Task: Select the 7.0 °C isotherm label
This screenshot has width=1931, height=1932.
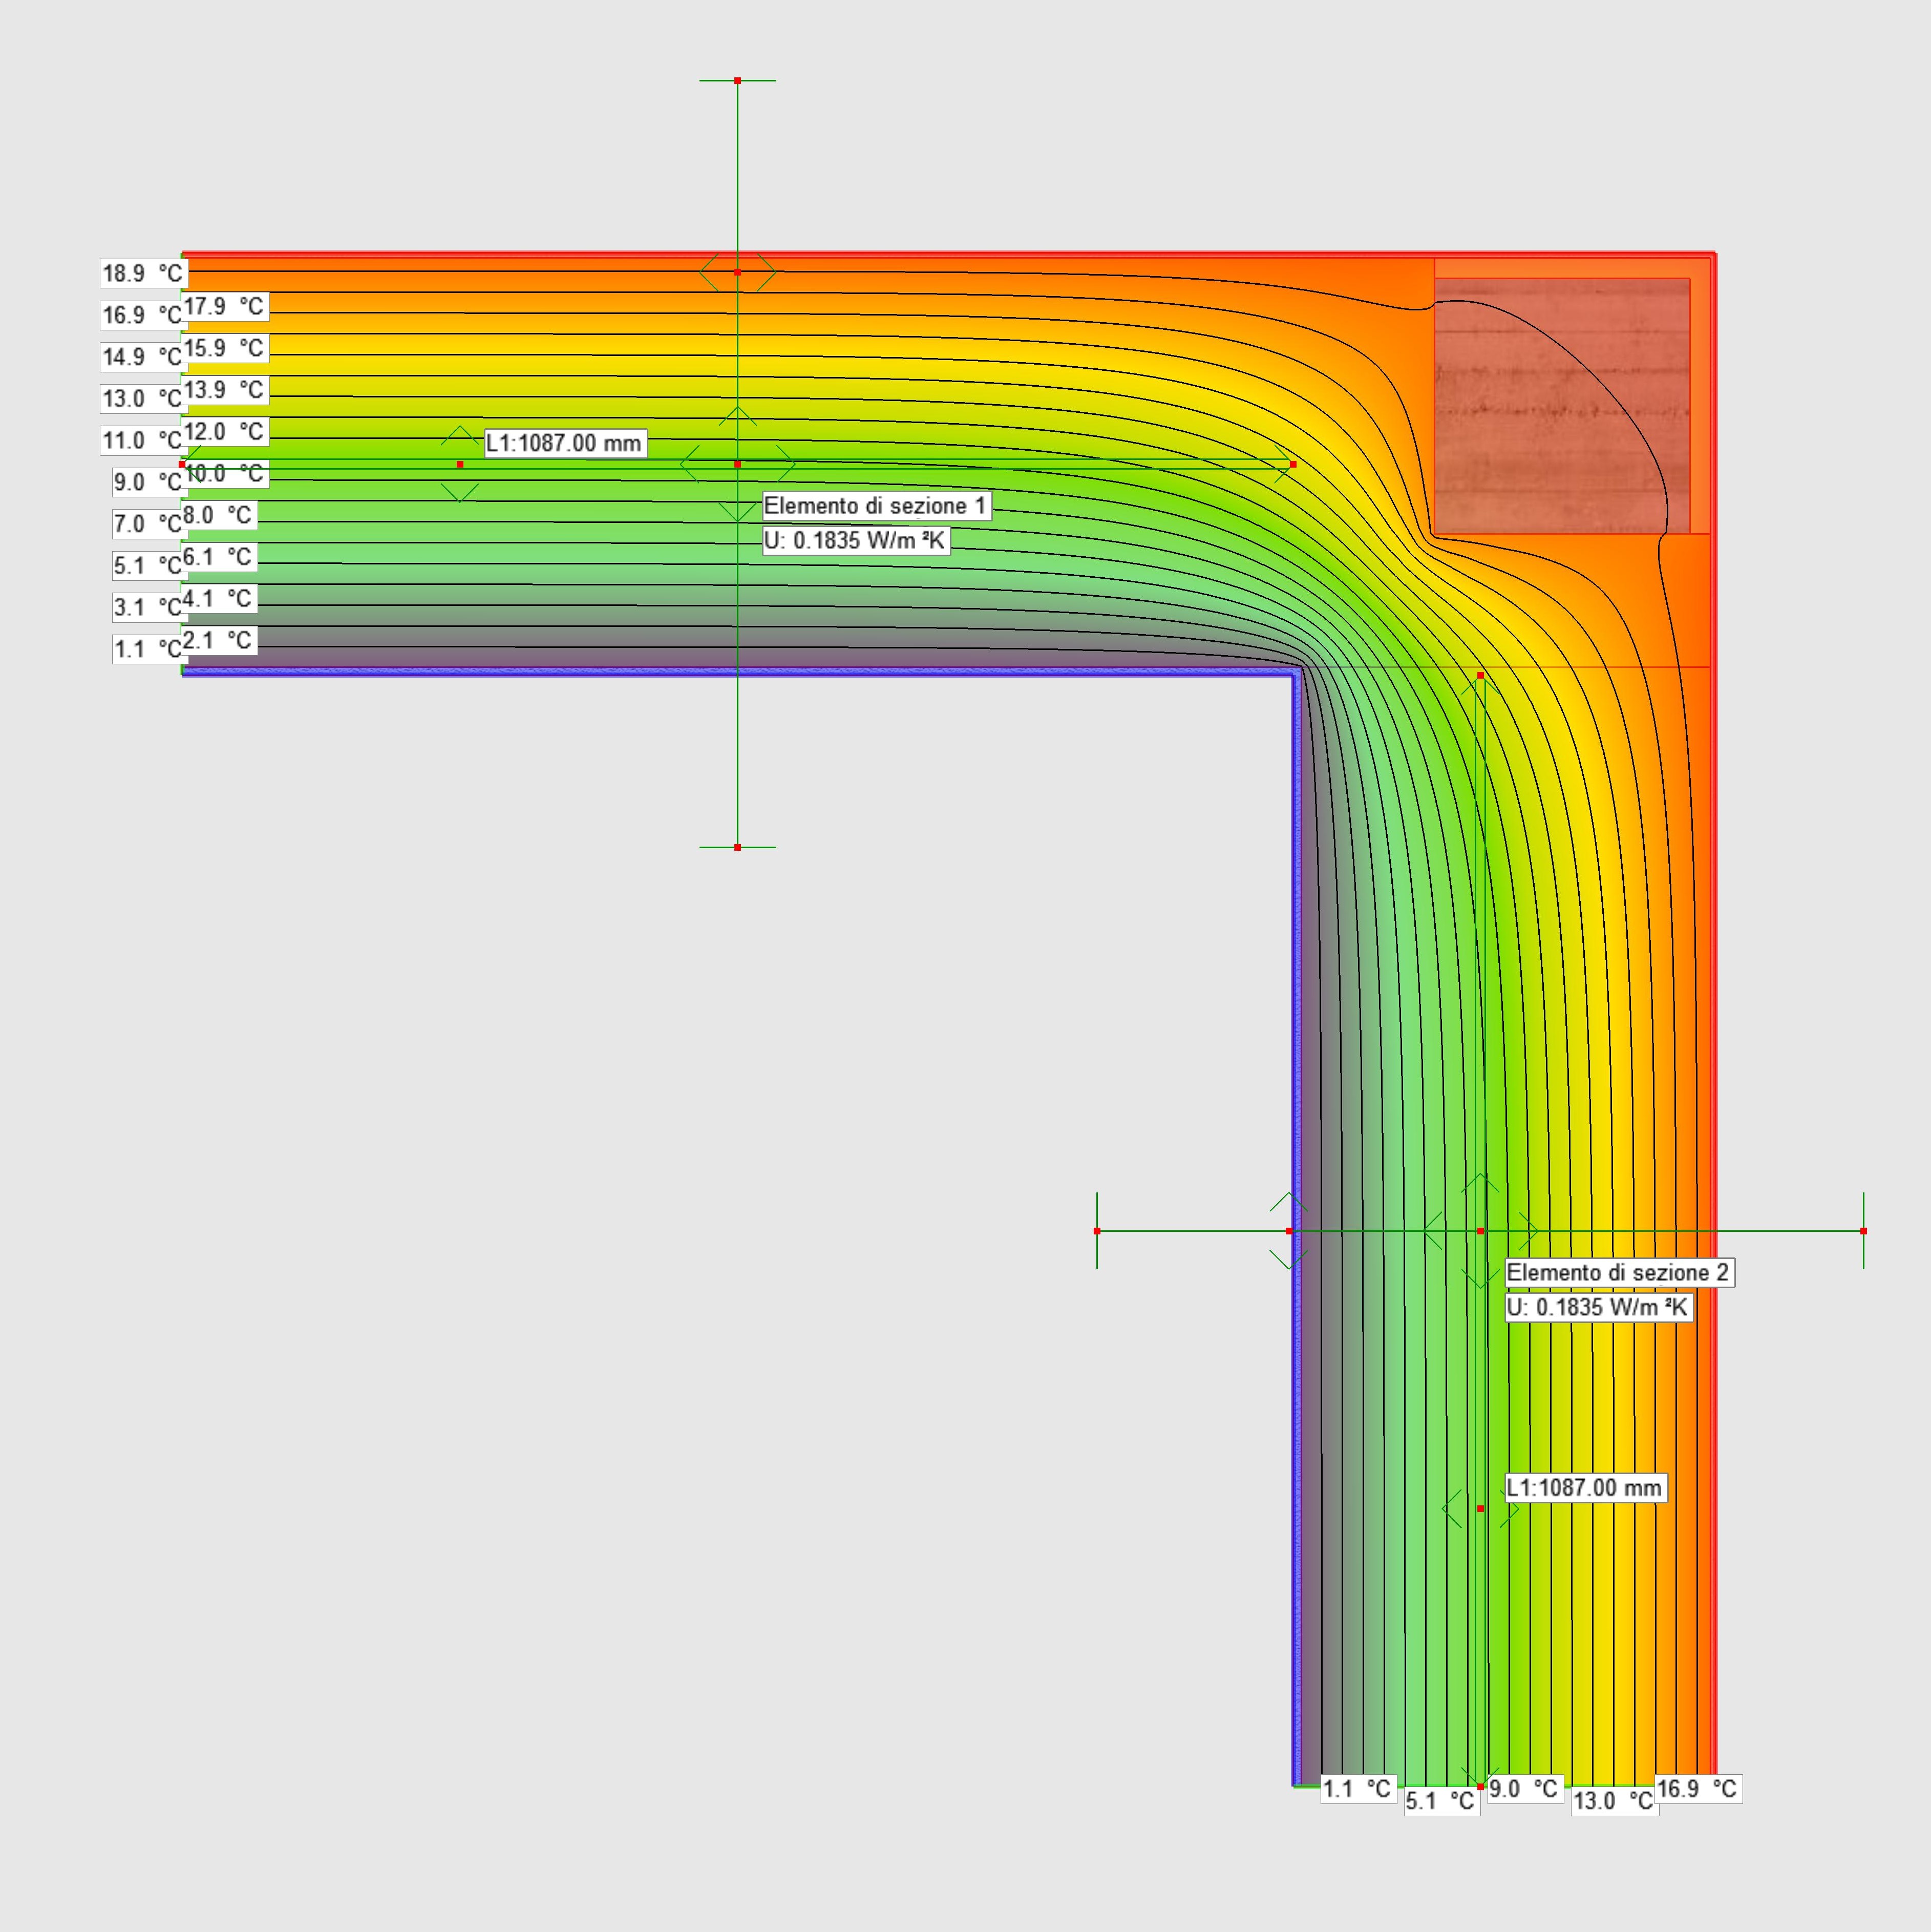Action: point(147,524)
